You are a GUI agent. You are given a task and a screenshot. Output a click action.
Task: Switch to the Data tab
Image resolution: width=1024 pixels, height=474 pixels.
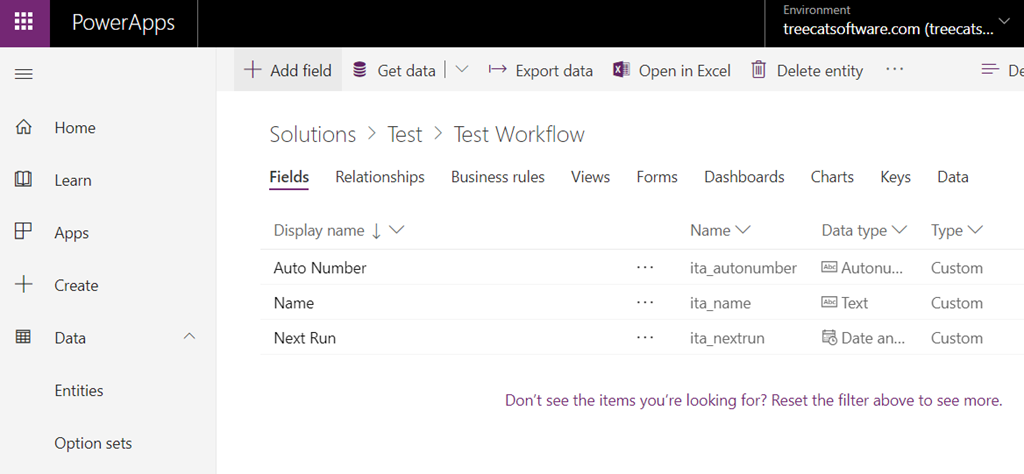tap(953, 177)
